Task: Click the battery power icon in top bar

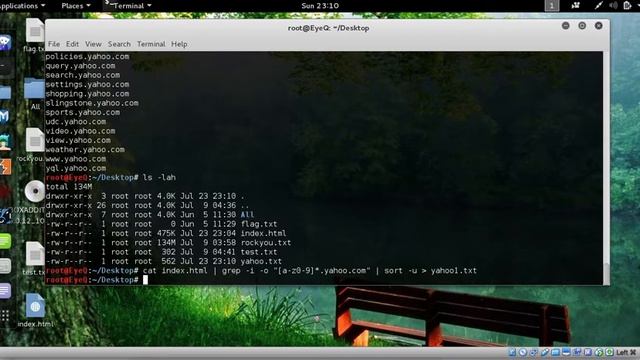Action: [x=627, y=5]
